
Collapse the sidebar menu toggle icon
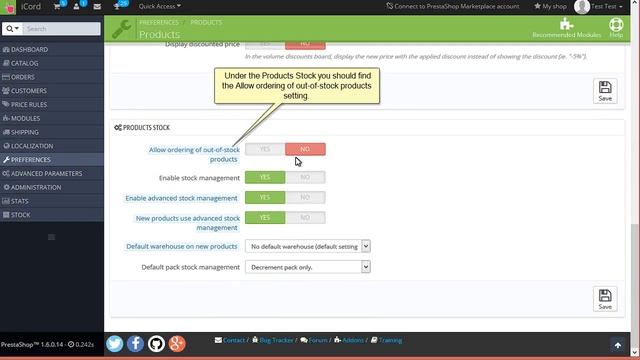coord(51,237)
